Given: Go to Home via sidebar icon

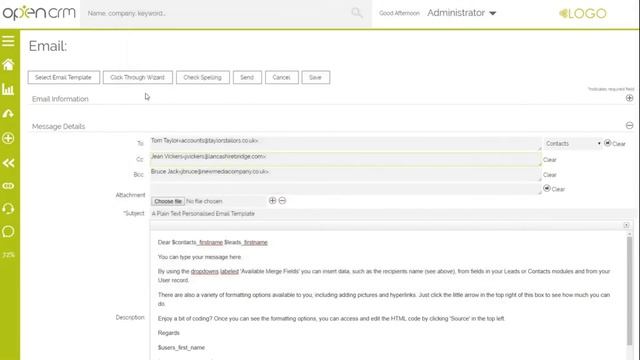Looking at the screenshot, I should [8, 64].
